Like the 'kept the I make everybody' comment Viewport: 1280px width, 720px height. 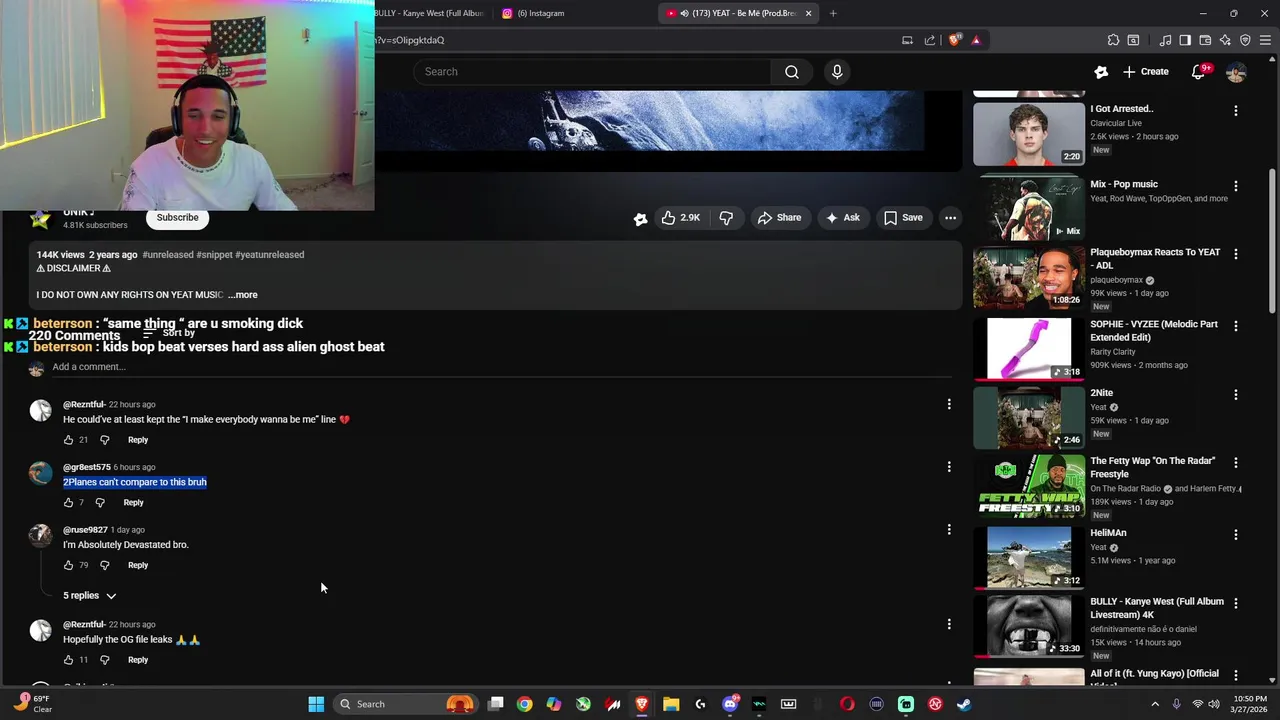(x=69, y=440)
